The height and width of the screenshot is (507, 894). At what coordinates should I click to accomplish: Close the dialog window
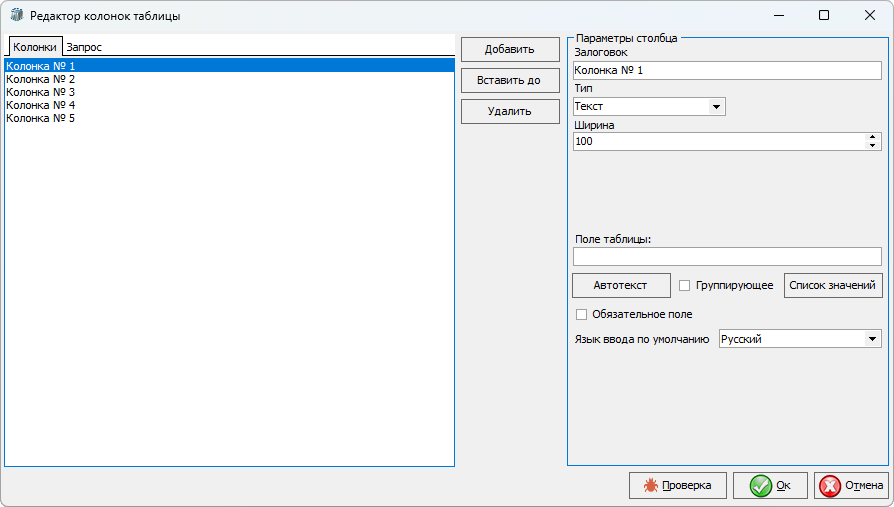click(869, 15)
